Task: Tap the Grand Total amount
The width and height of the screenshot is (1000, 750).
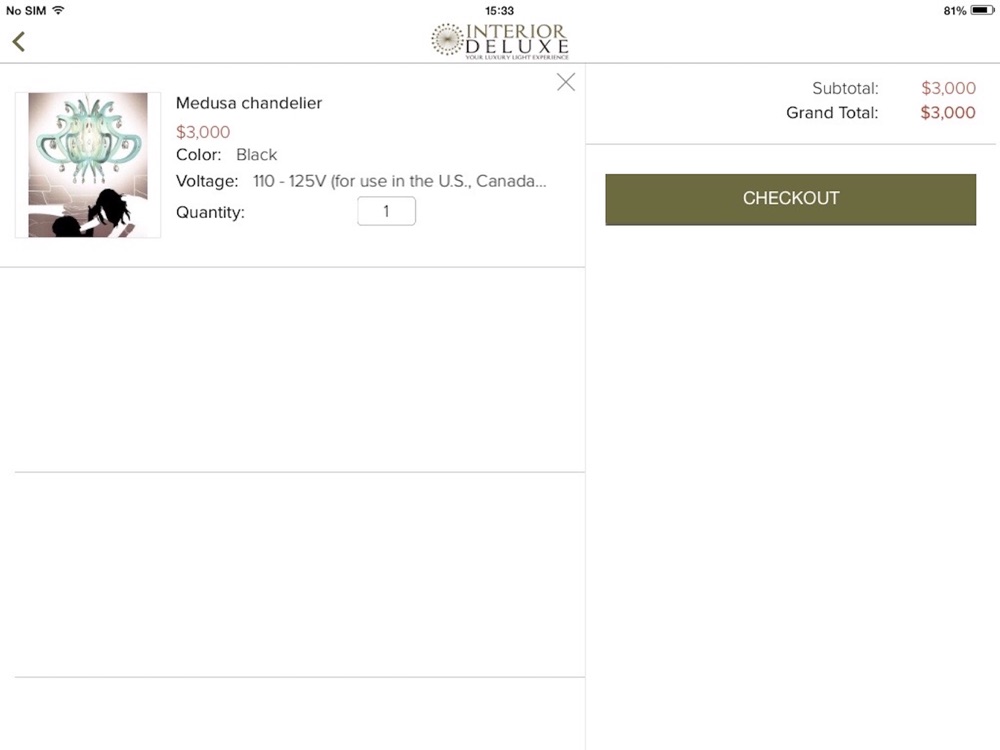Action: pos(948,113)
